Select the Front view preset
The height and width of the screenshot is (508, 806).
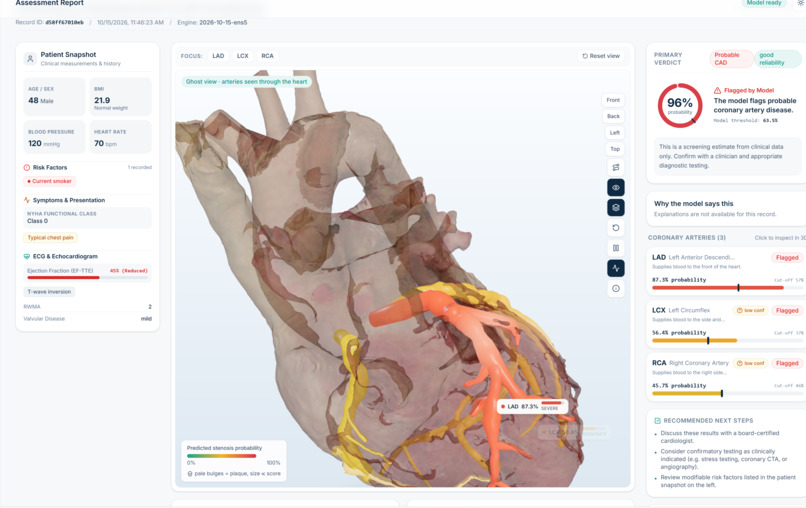point(613,100)
